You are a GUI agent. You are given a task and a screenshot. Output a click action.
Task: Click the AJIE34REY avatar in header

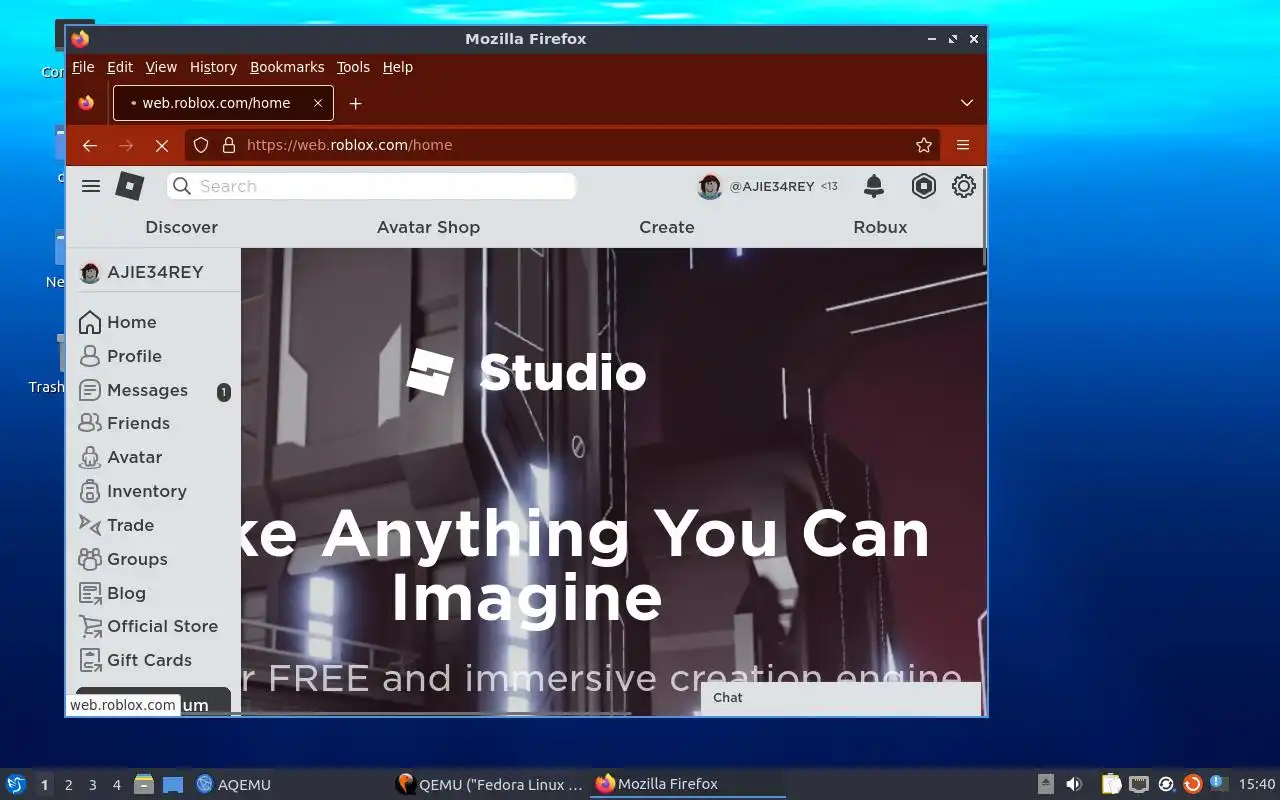click(710, 186)
